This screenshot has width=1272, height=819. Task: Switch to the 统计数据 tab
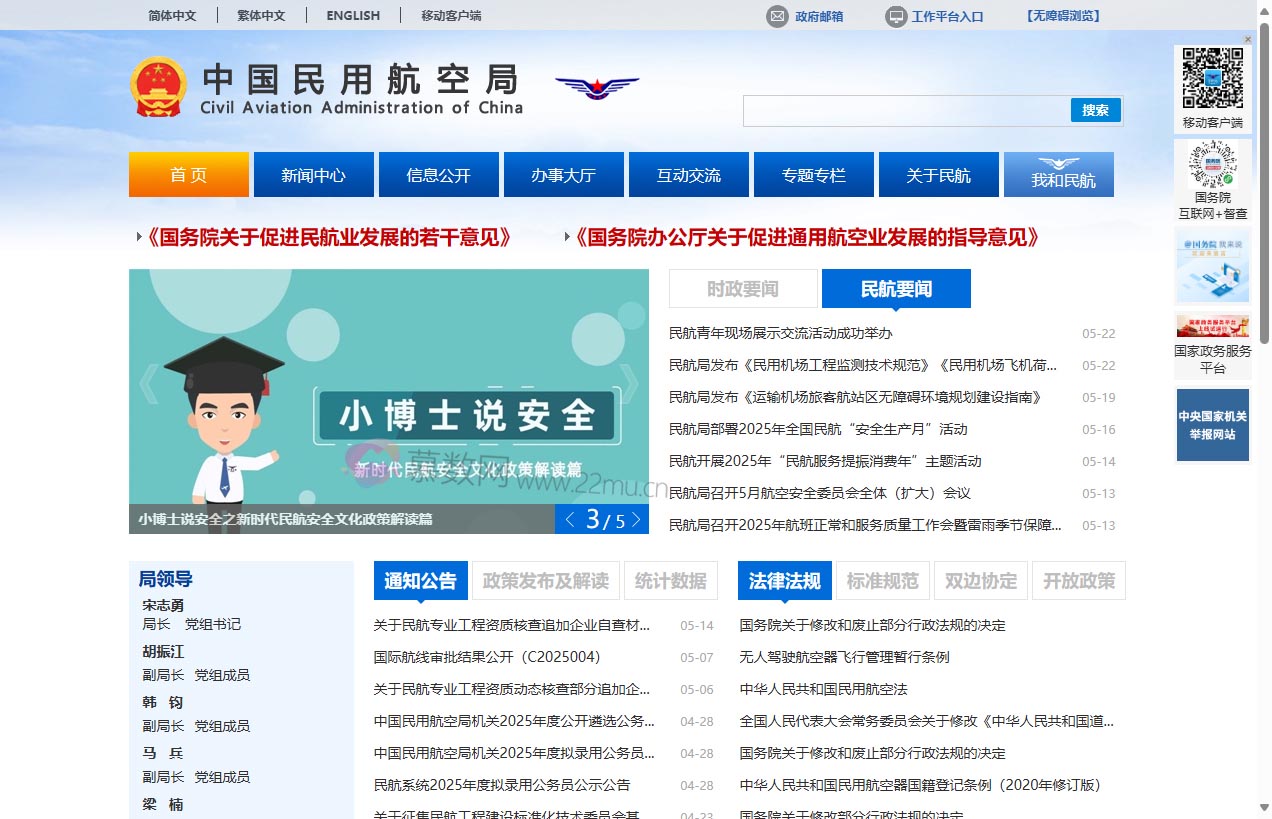coord(670,580)
